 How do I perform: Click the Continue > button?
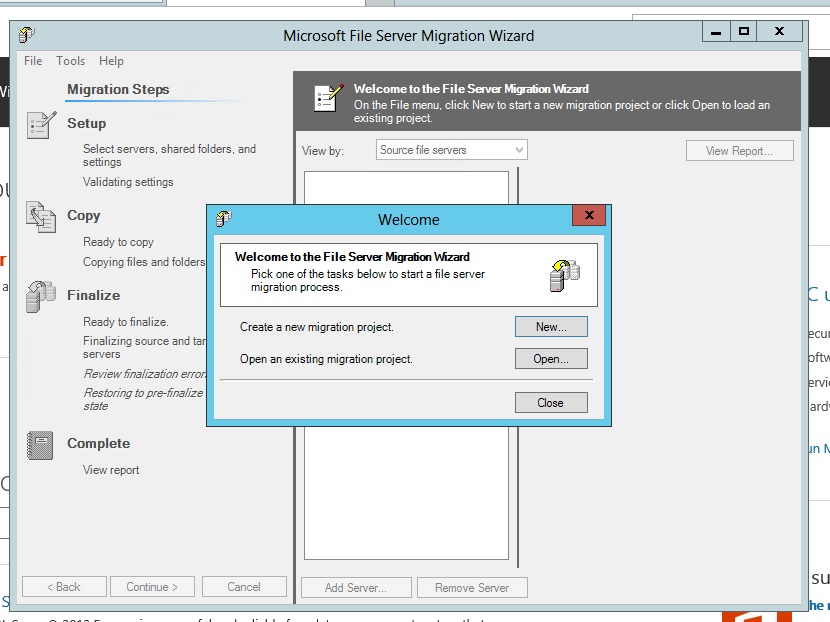point(152,587)
